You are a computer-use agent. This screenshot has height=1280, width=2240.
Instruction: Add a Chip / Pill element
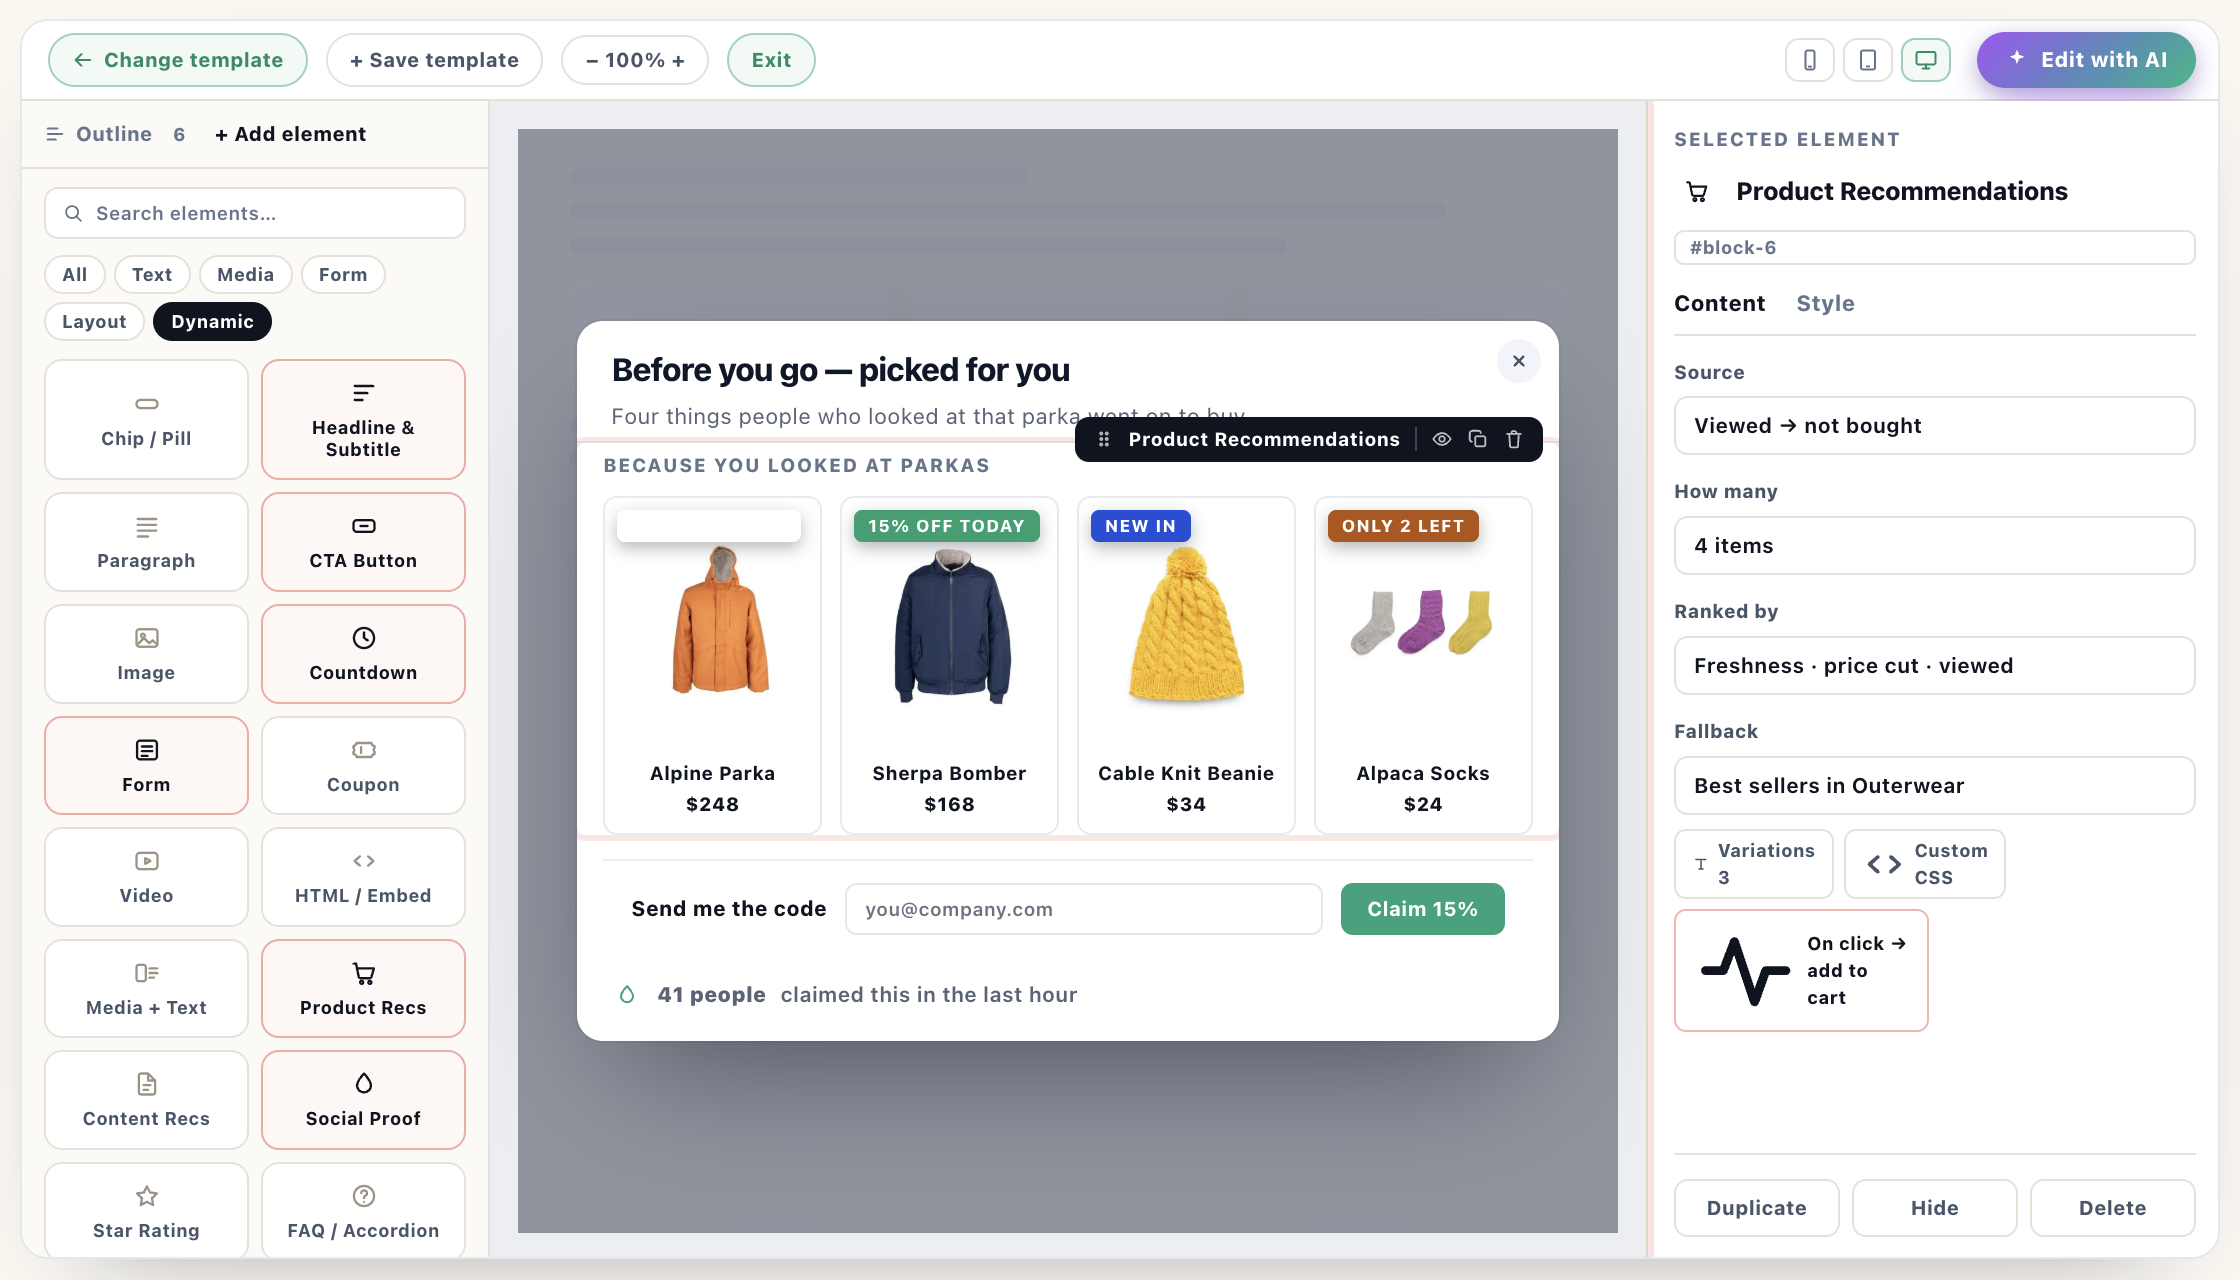(x=146, y=420)
